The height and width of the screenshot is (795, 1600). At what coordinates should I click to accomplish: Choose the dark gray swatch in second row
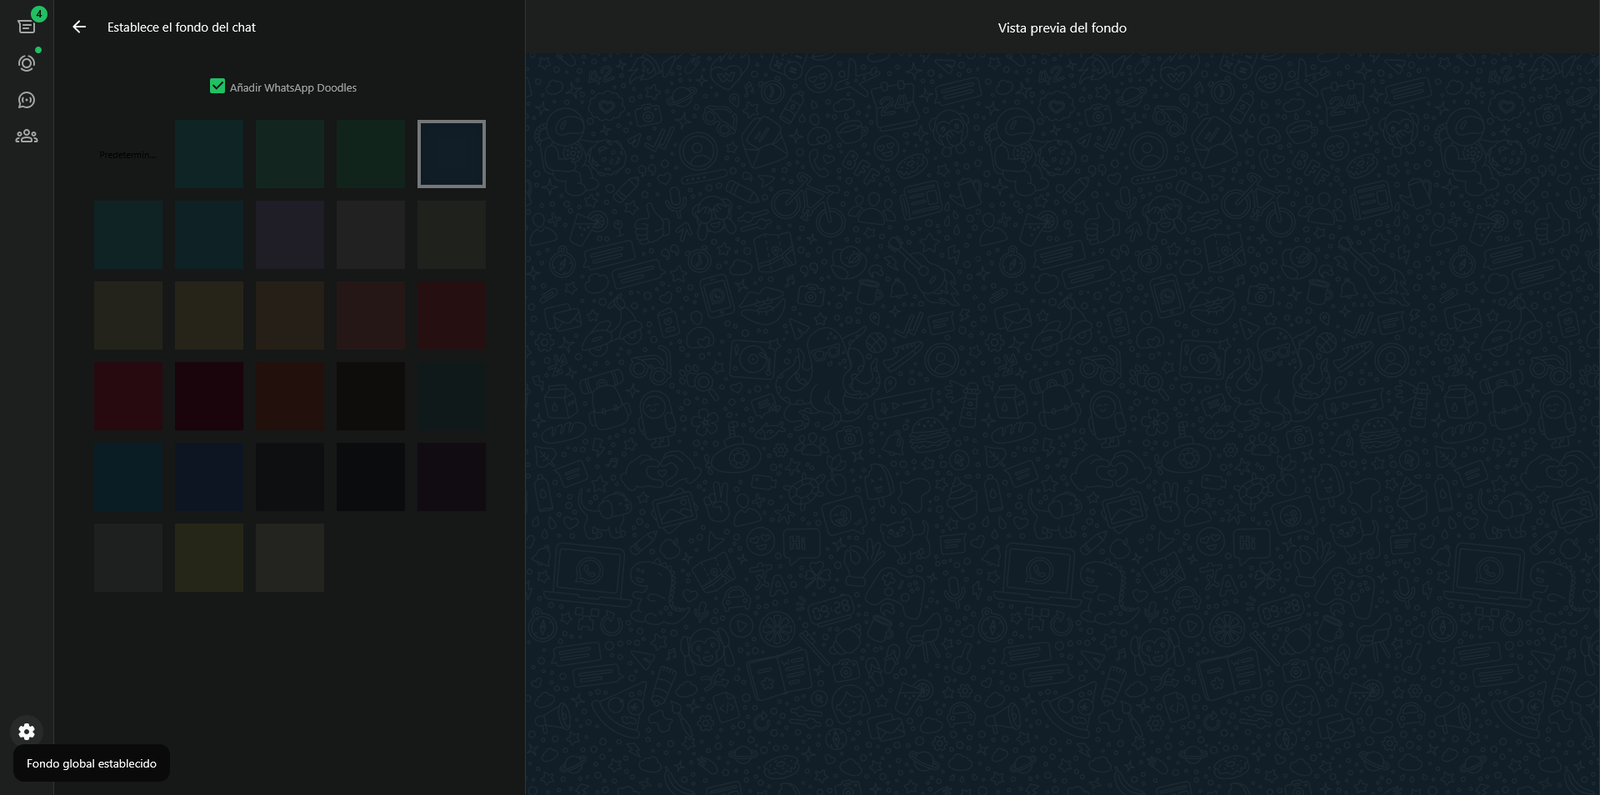pyautogui.click(x=371, y=235)
